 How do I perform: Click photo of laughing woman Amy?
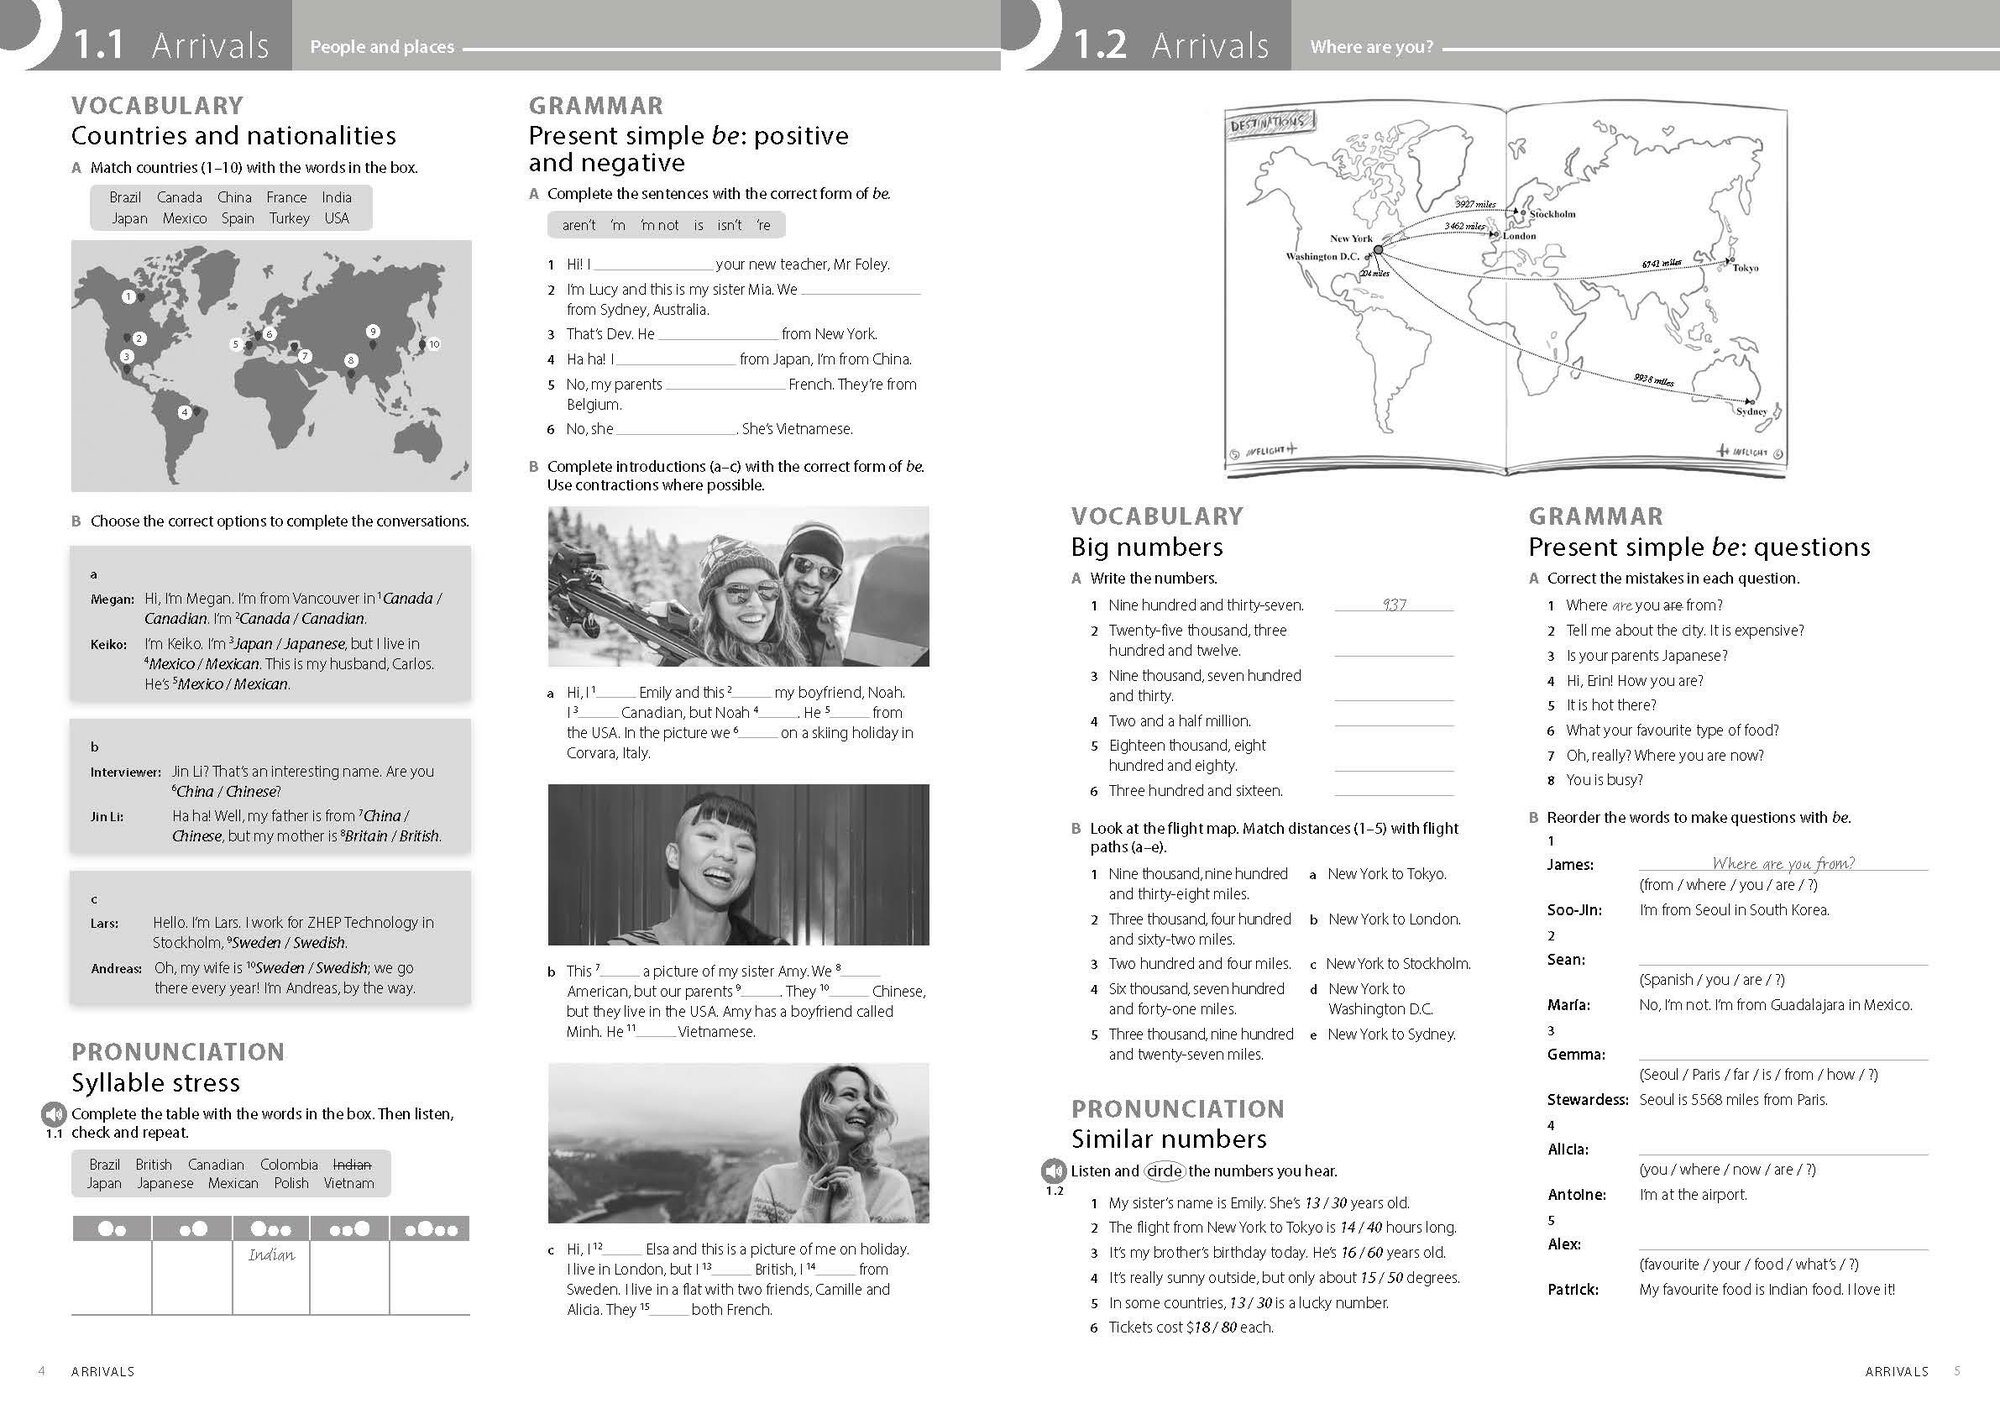[x=738, y=864]
